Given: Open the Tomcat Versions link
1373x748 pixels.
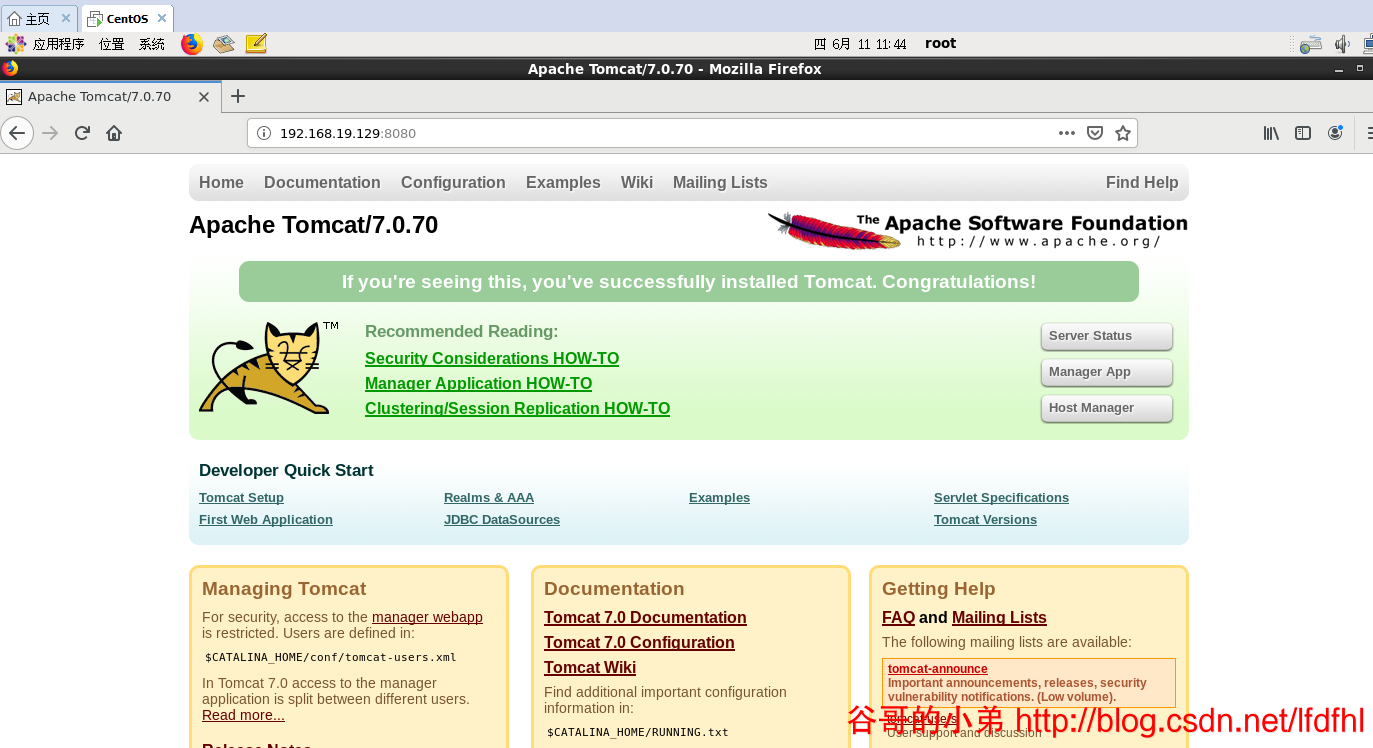Looking at the screenshot, I should point(985,520).
